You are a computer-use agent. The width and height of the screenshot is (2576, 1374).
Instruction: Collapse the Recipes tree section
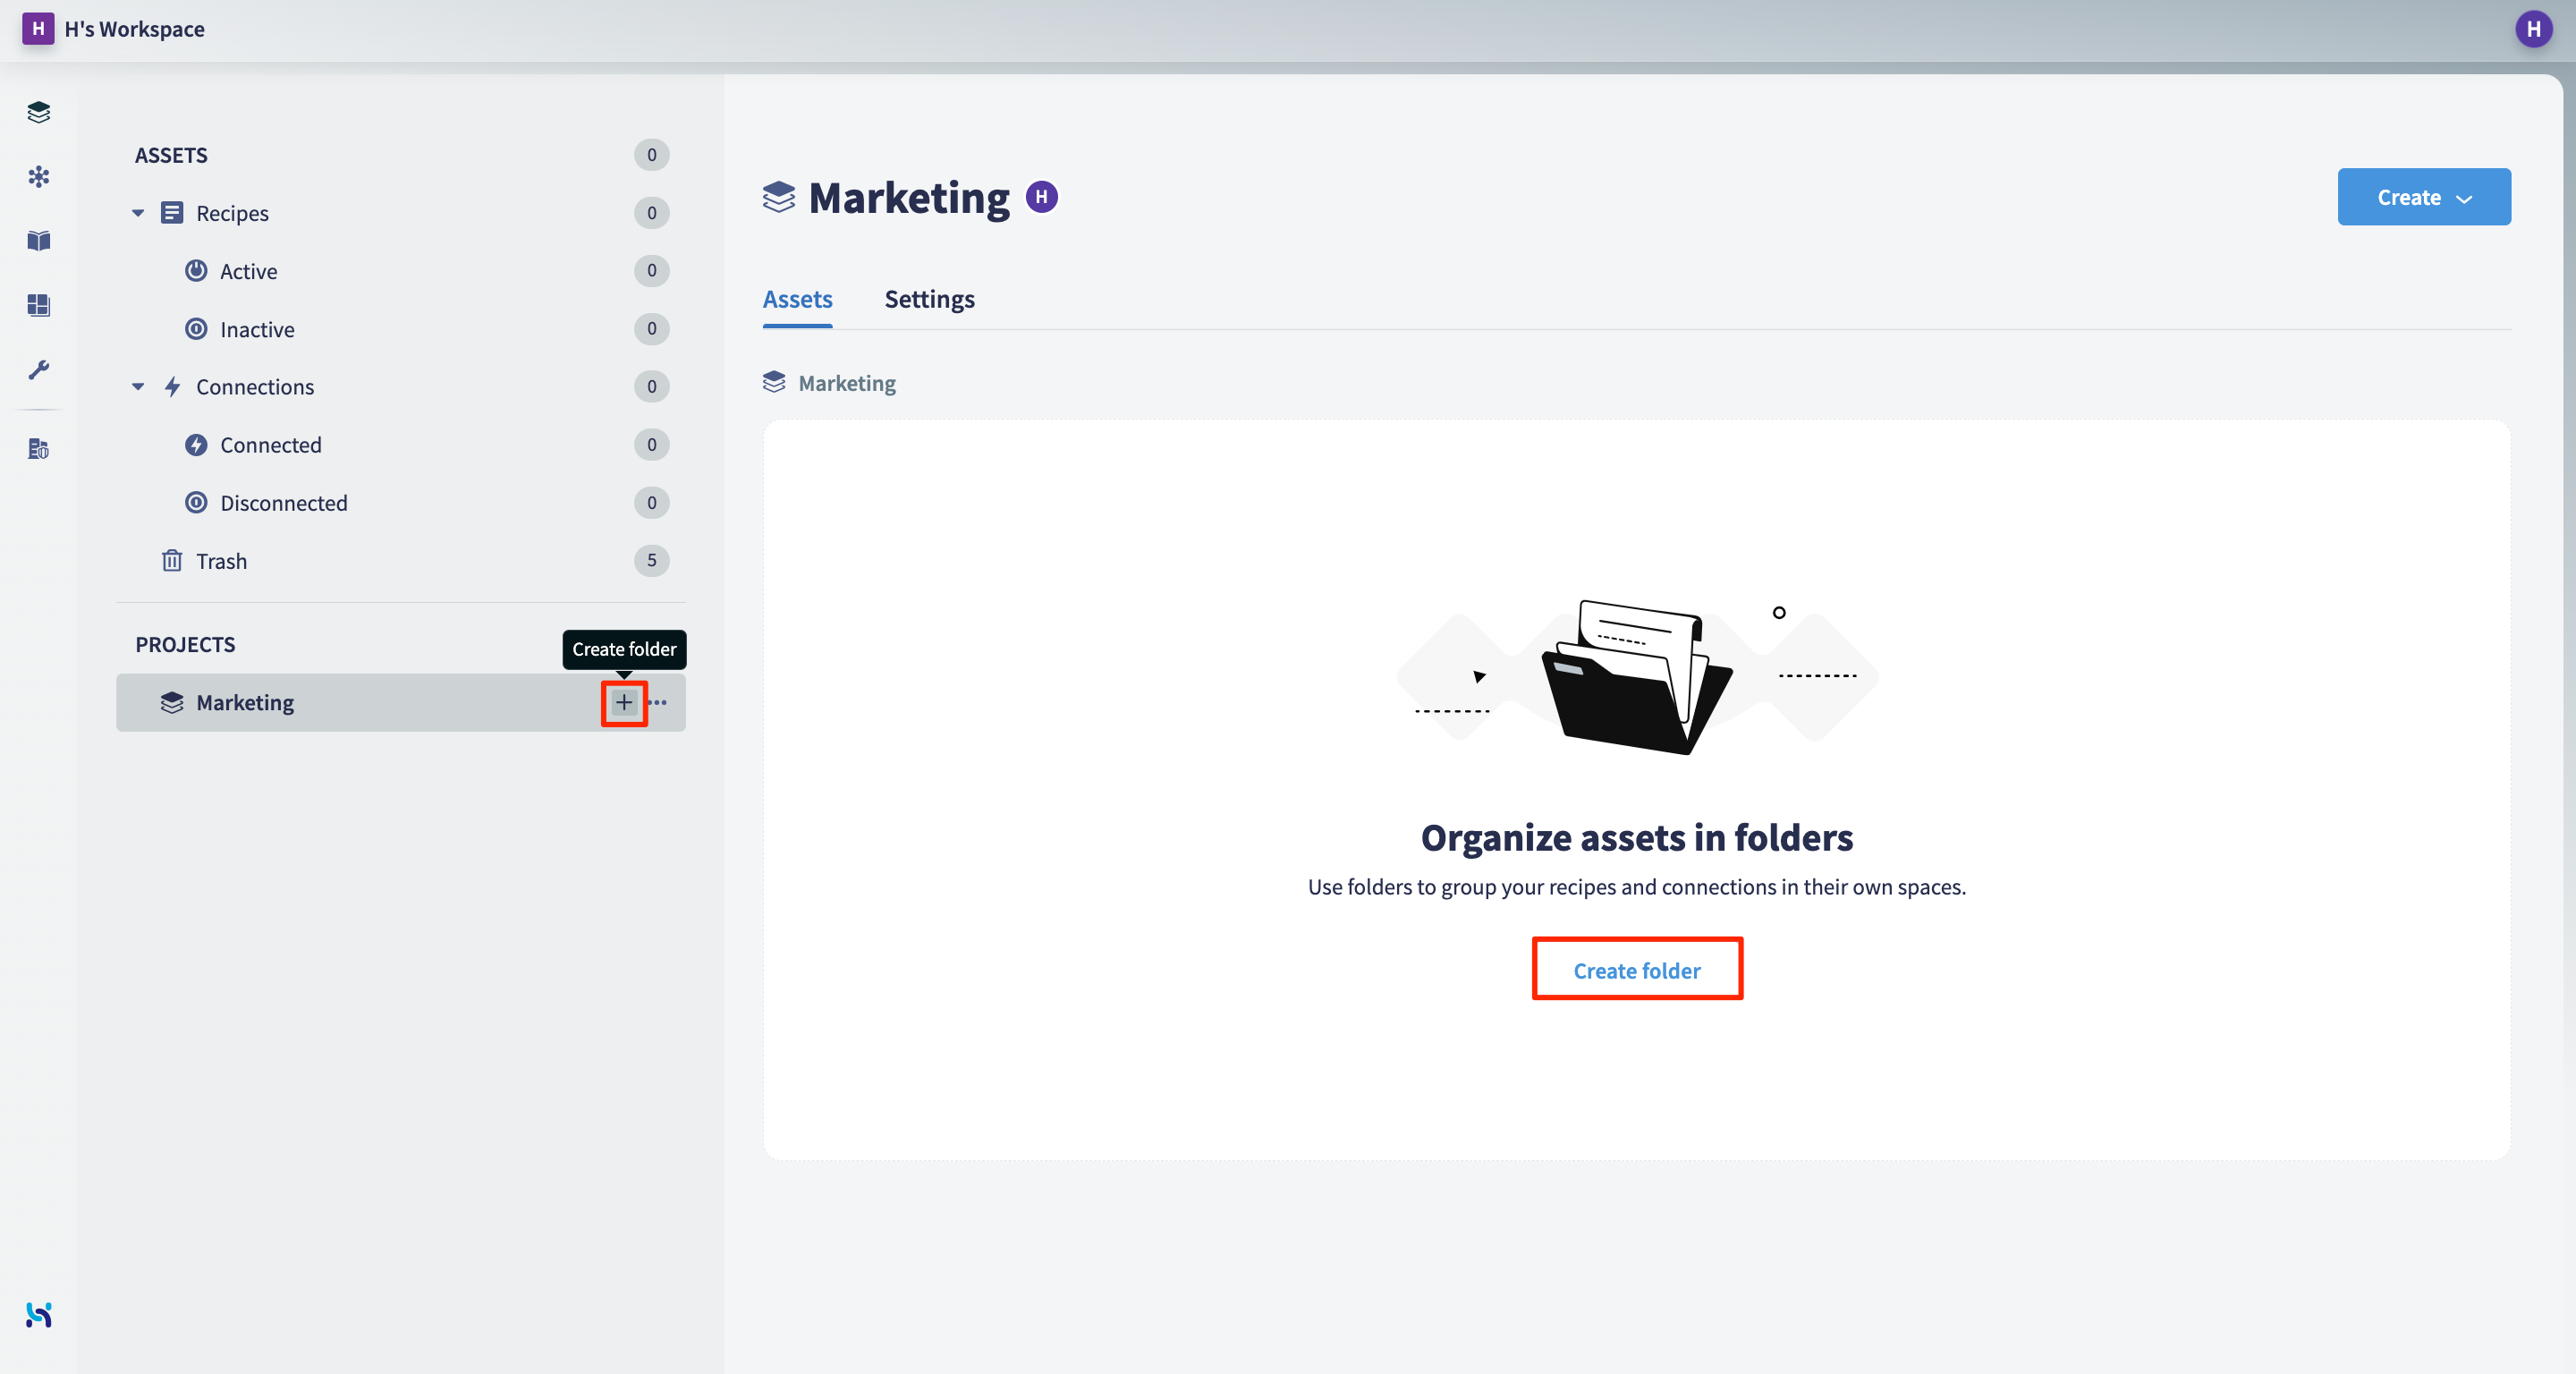point(138,213)
